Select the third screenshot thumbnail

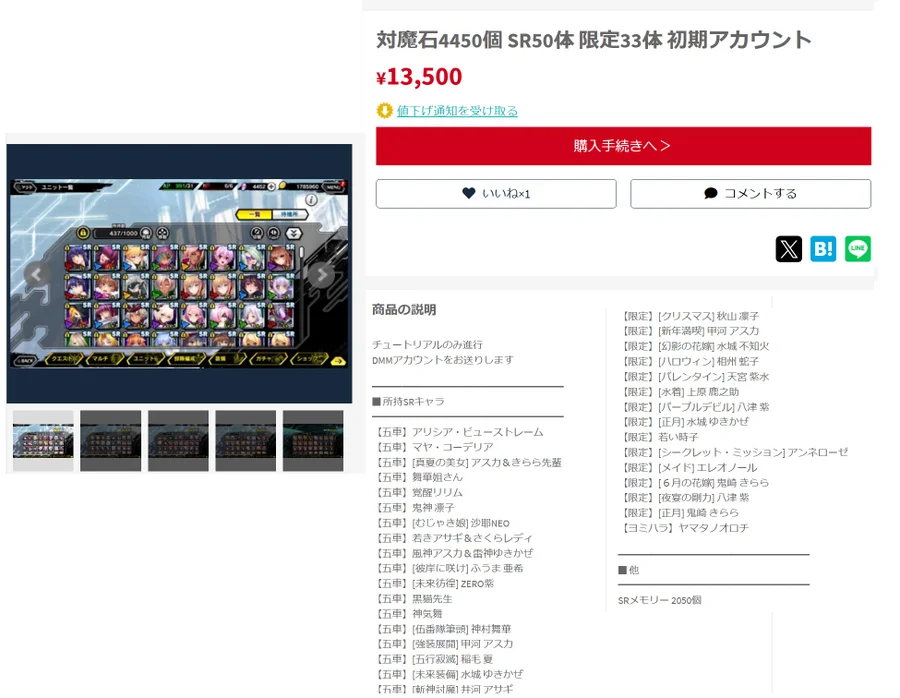tap(178, 441)
